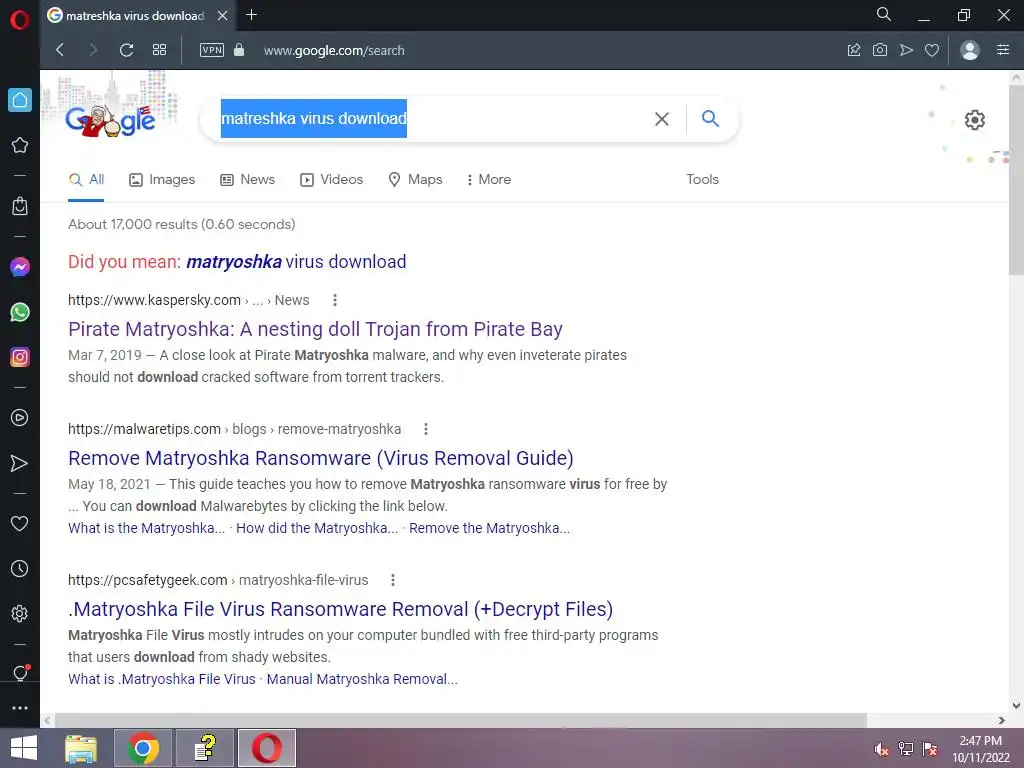The width and height of the screenshot is (1024, 768).
Task: Open options for the pcsafetygeek result
Action: pos(392,580)
